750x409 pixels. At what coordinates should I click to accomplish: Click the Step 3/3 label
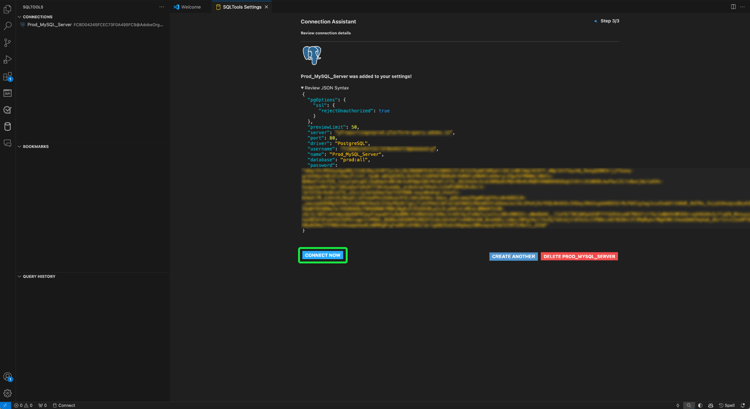610,21
